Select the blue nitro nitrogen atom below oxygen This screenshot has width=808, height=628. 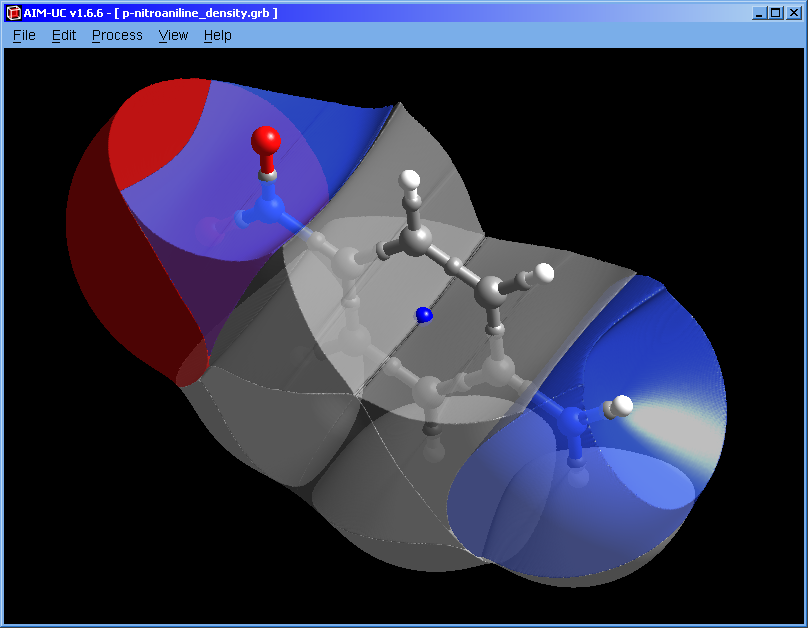pos(268,208)
